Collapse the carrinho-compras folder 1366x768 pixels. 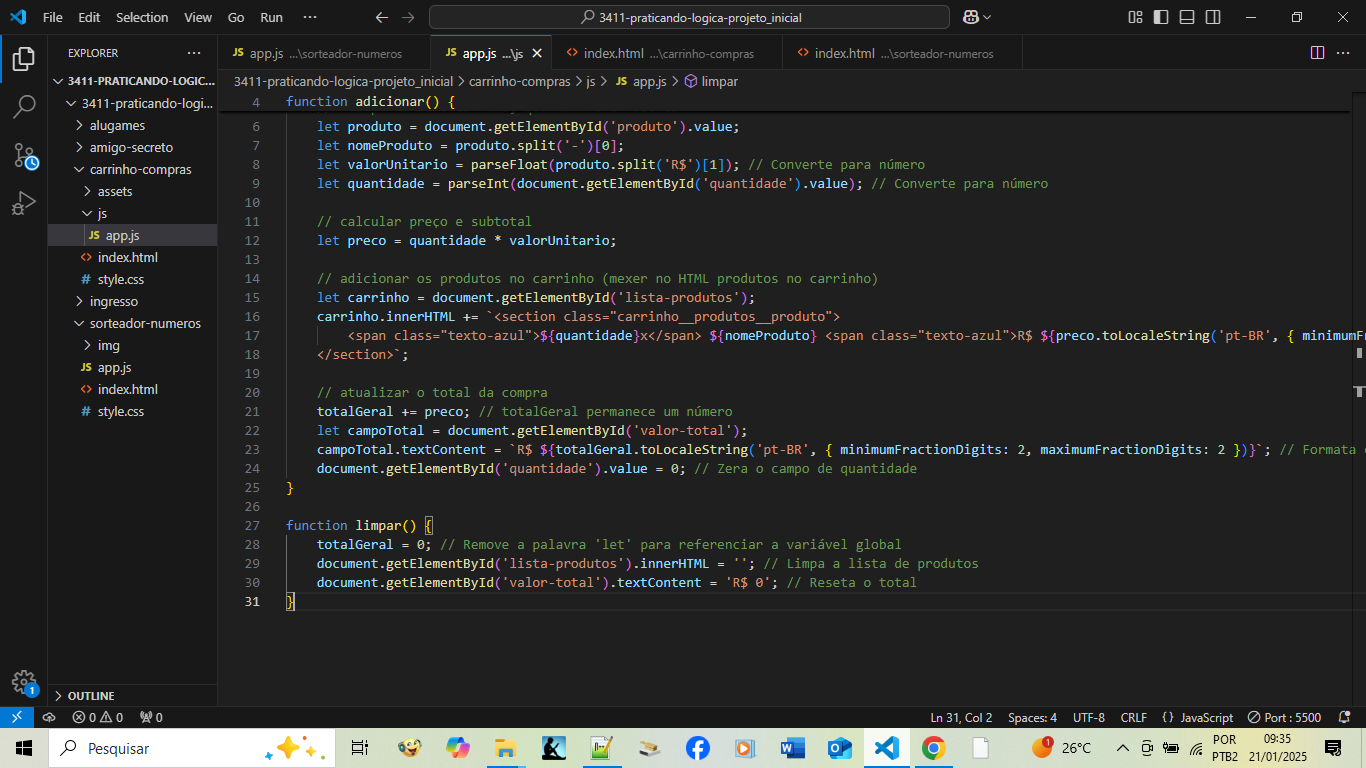pyautogui.click(x=133, y=169)
